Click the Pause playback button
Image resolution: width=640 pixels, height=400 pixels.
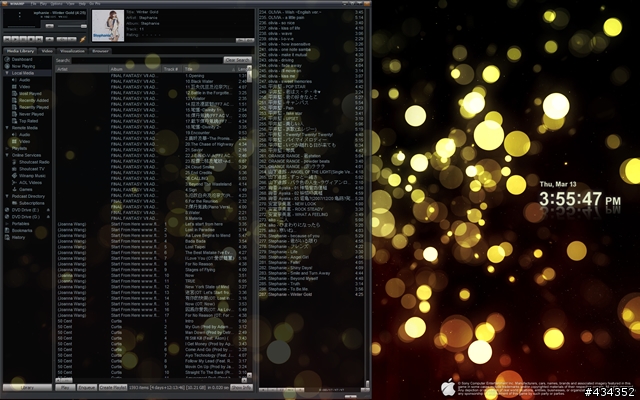click(23, 39)
